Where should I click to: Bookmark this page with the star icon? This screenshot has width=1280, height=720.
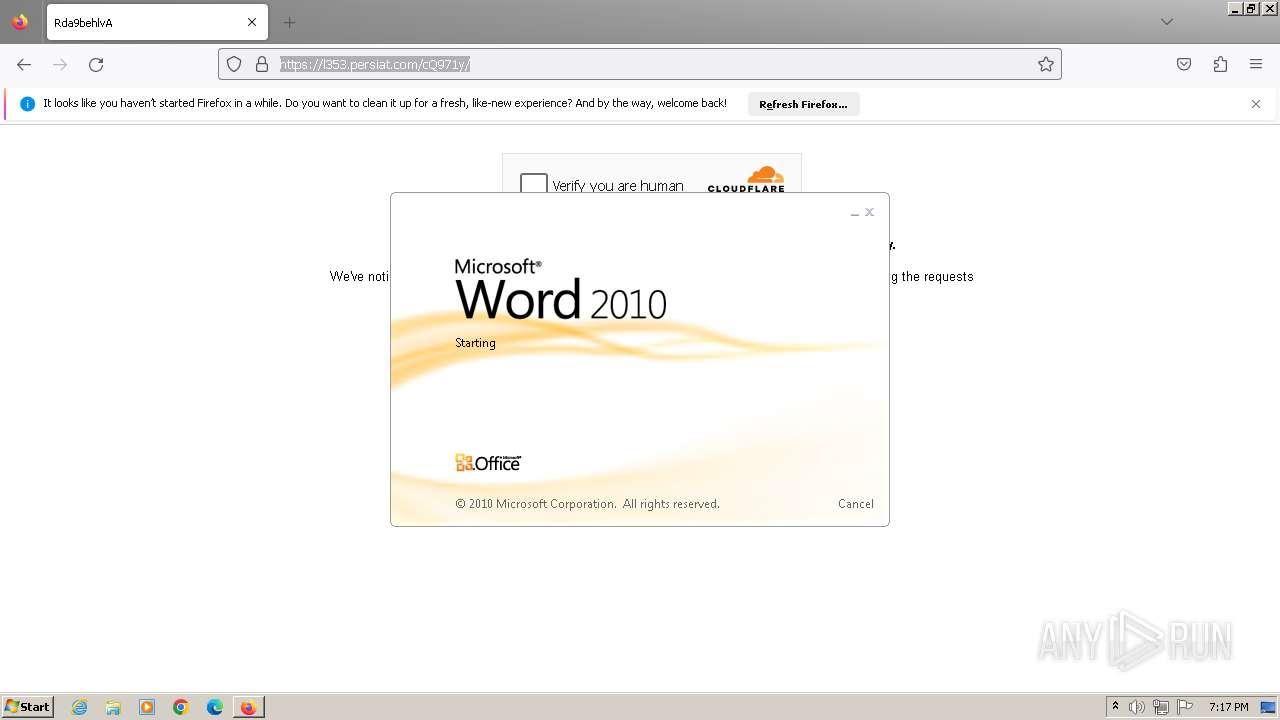point(1046,64)
